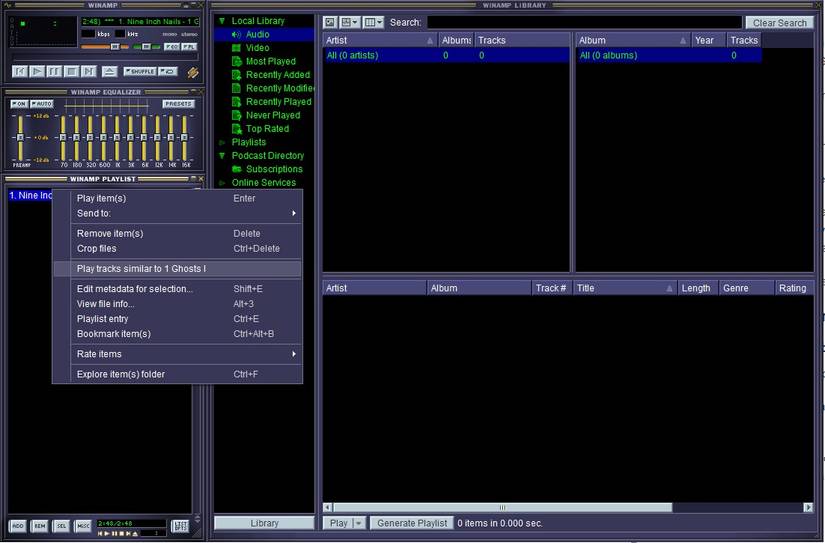Open the equalizer PRESETS button
Image resolution: width=825 pixels, height=543 pixels.
pos(178,104)
